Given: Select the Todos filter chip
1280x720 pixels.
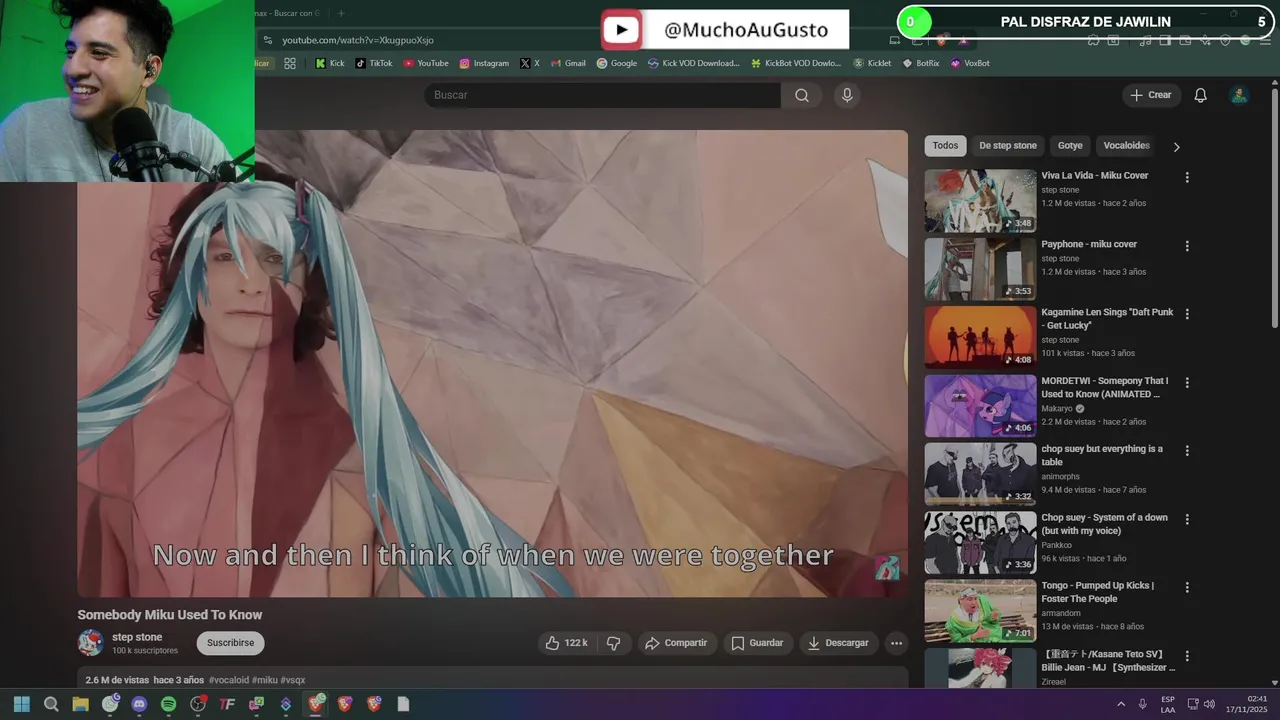Looking at the screenshot, I should (945, 146).
